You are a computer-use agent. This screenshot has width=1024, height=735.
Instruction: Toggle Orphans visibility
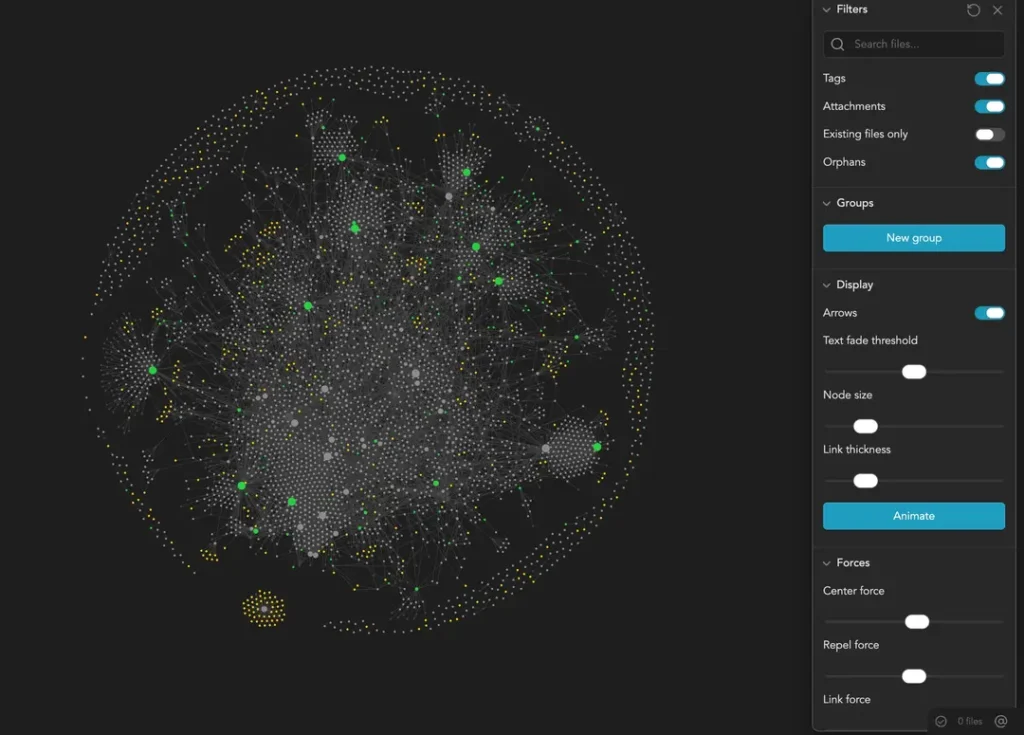pos(989,162)
